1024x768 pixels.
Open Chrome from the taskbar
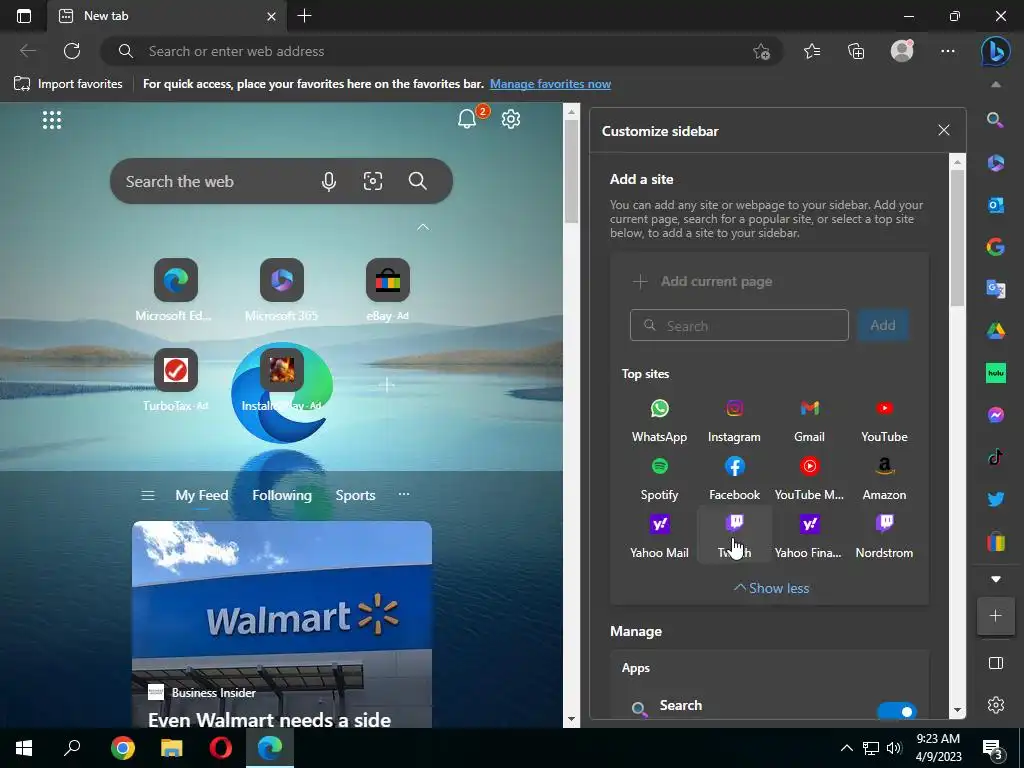122,748
